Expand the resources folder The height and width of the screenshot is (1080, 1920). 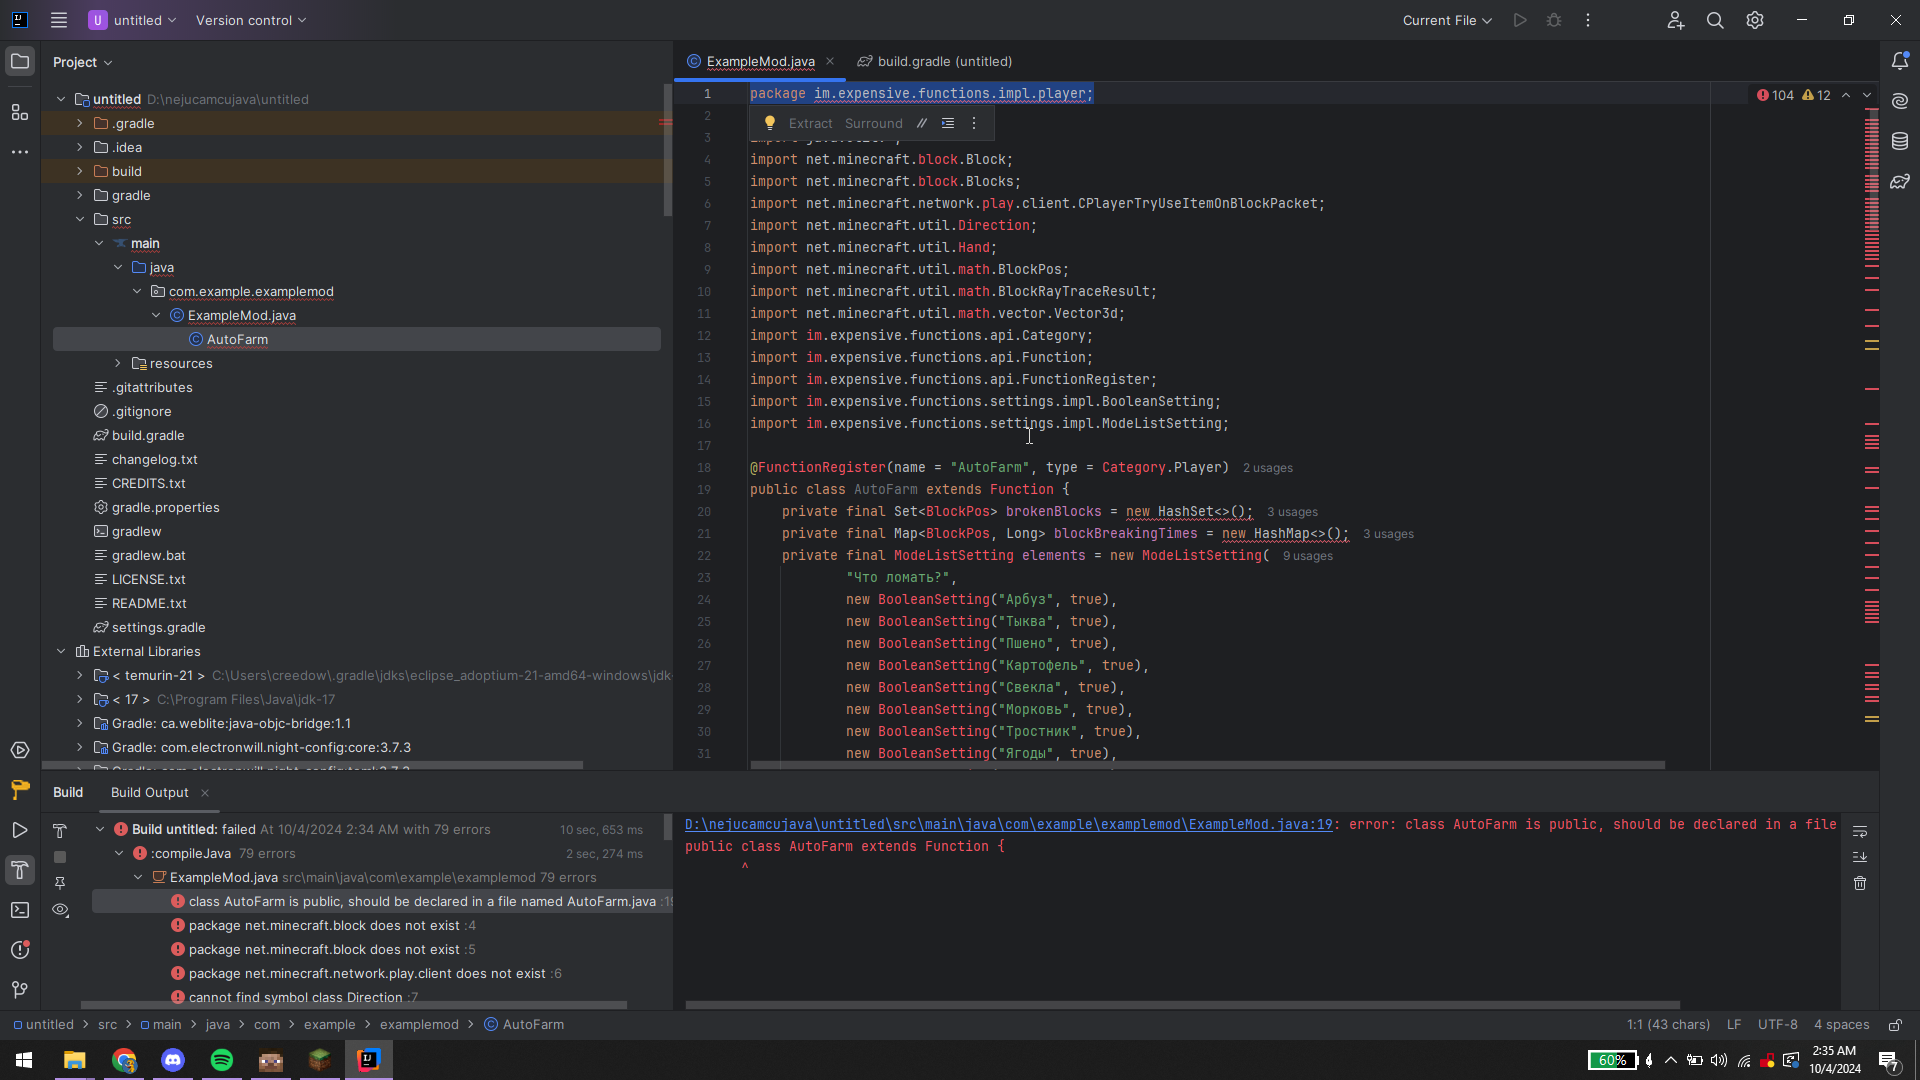pos(118,363)
